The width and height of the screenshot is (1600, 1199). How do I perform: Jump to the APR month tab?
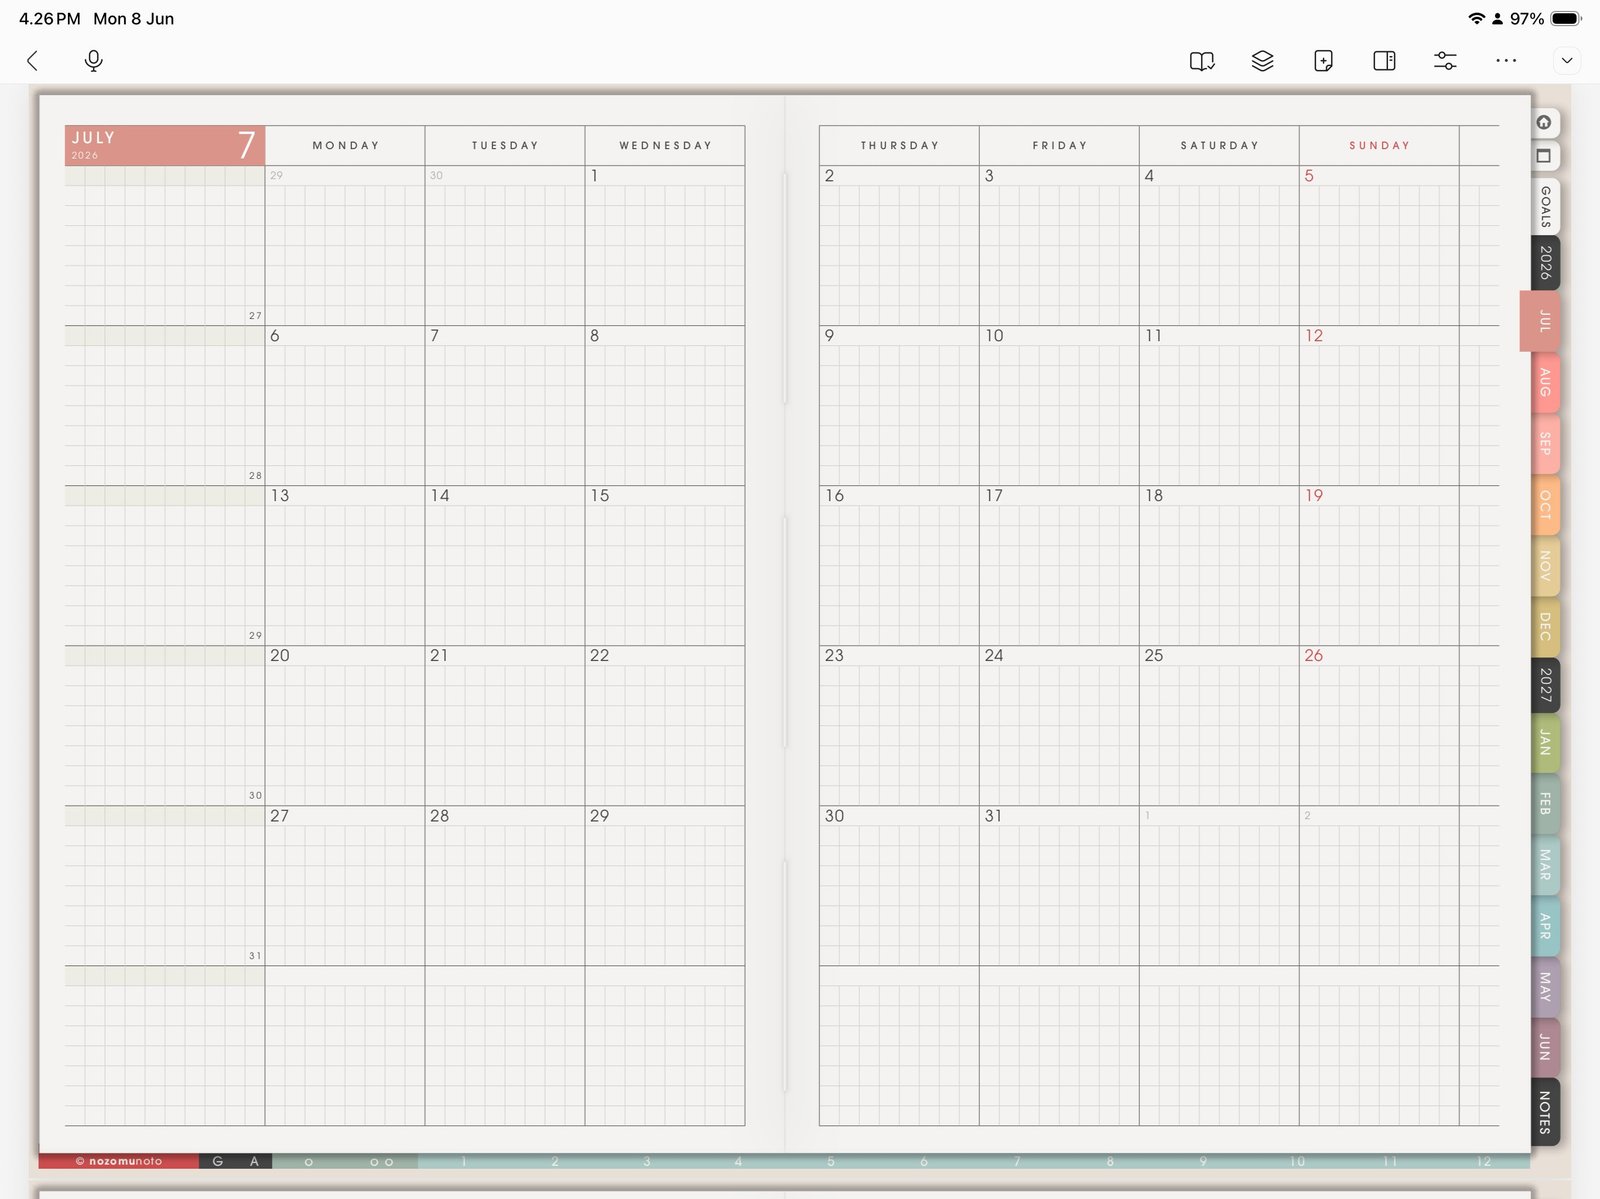pos(1546,926)
